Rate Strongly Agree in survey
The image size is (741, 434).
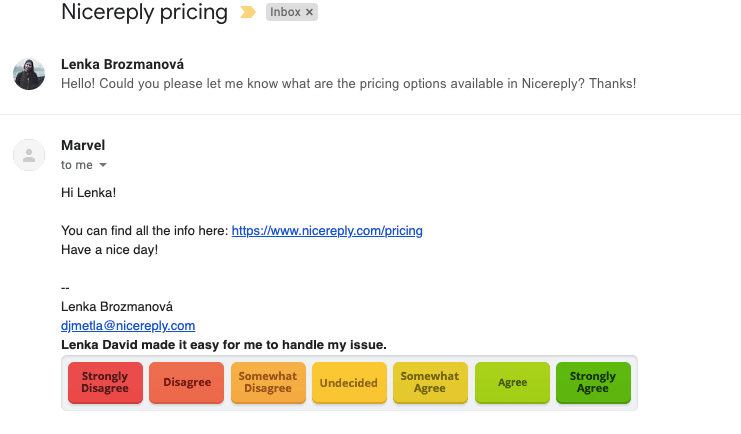point(593,382)
